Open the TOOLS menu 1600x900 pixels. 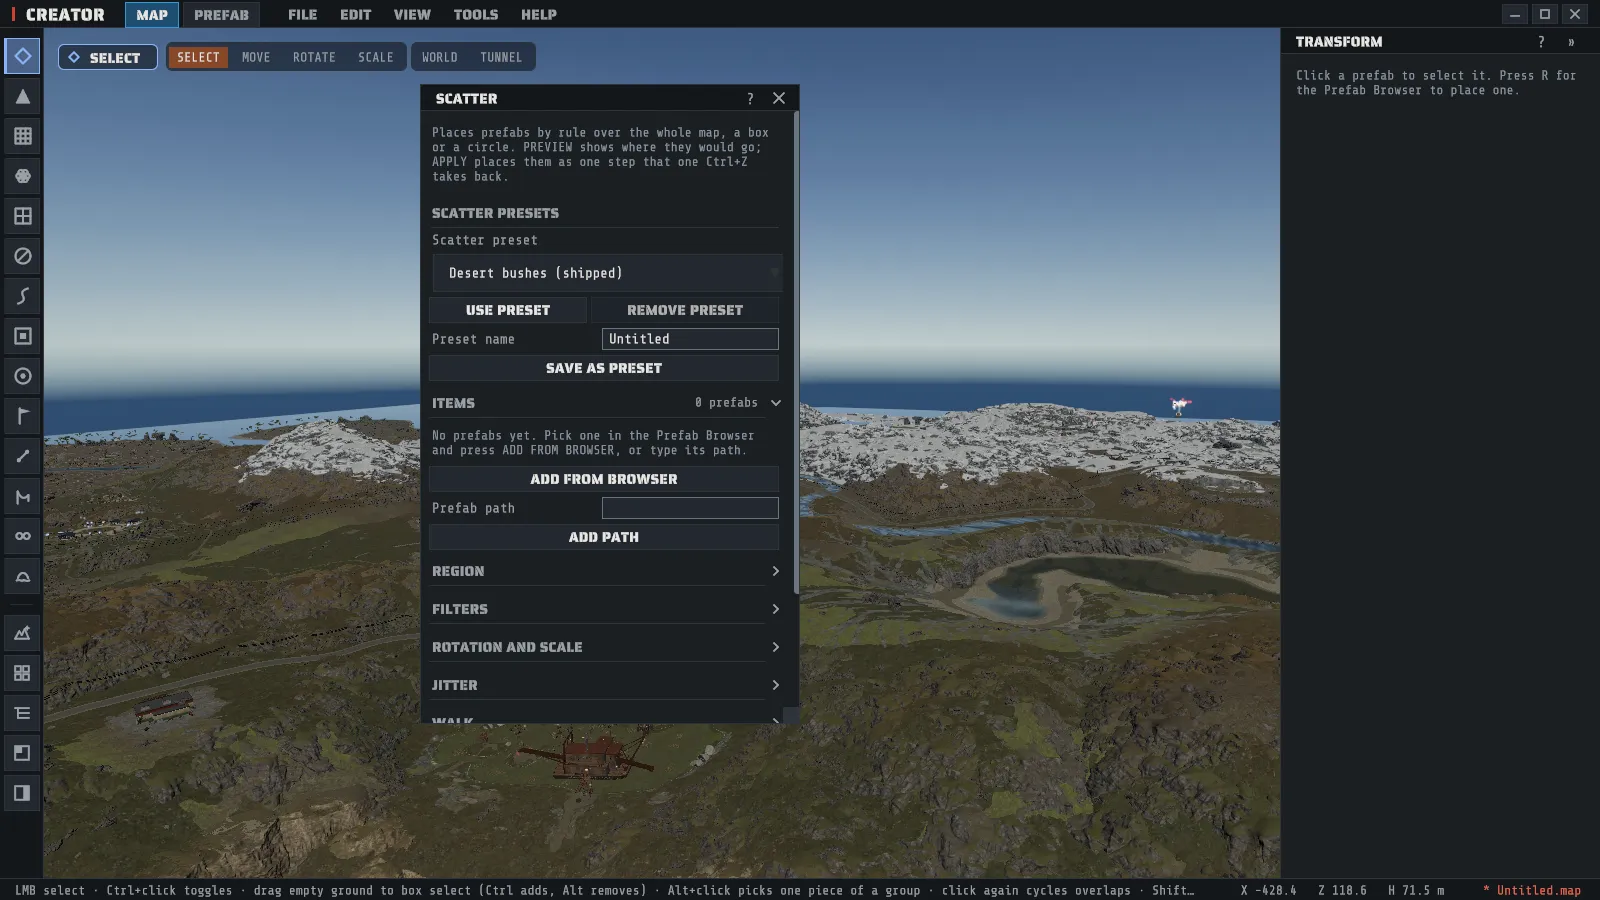476,14
